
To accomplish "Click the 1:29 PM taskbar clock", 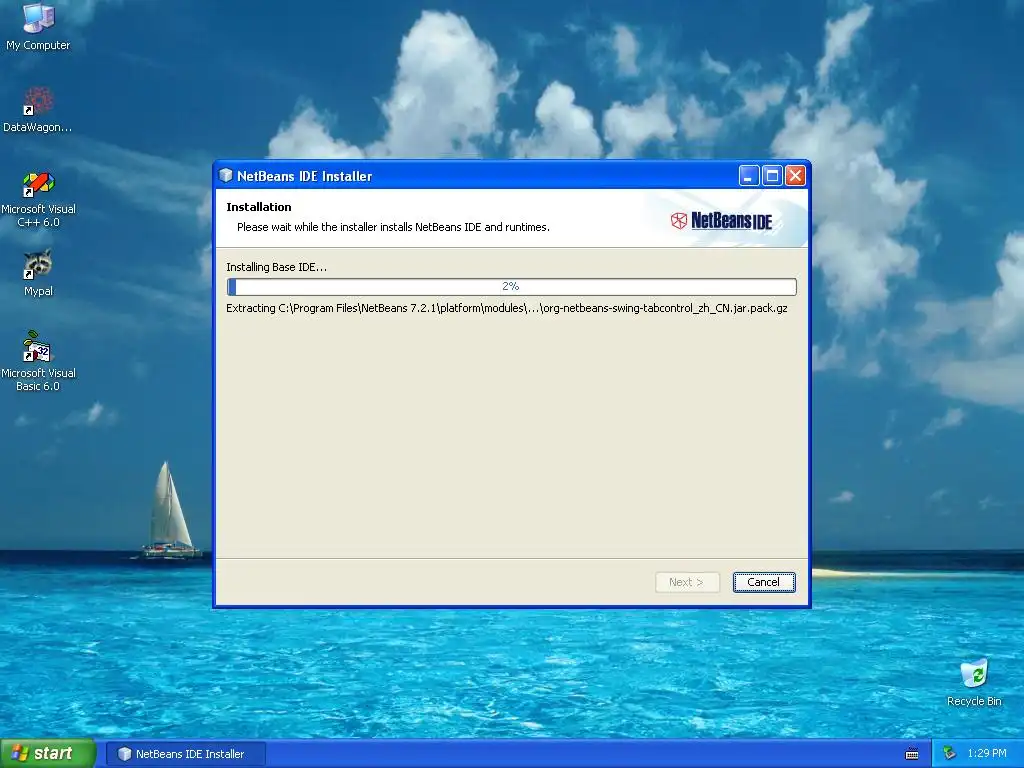I will [x=987, y=753].
